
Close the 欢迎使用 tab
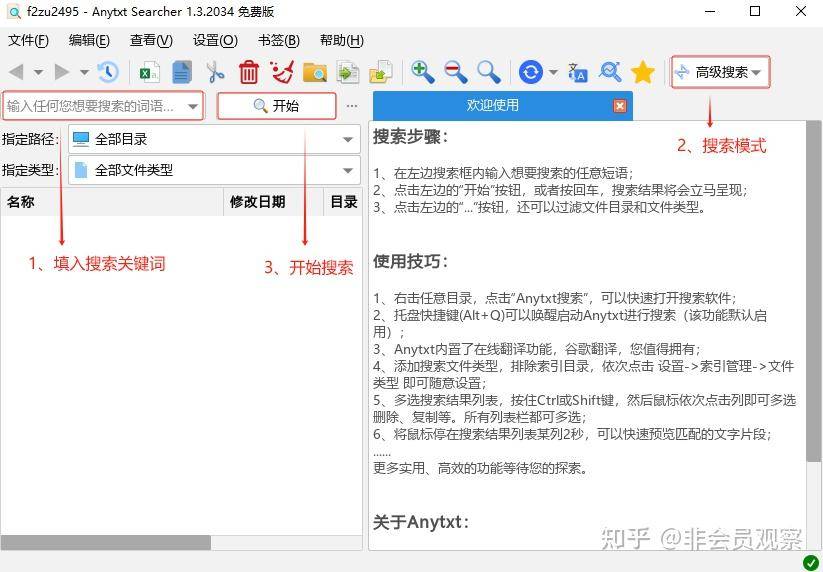(620, 106)
